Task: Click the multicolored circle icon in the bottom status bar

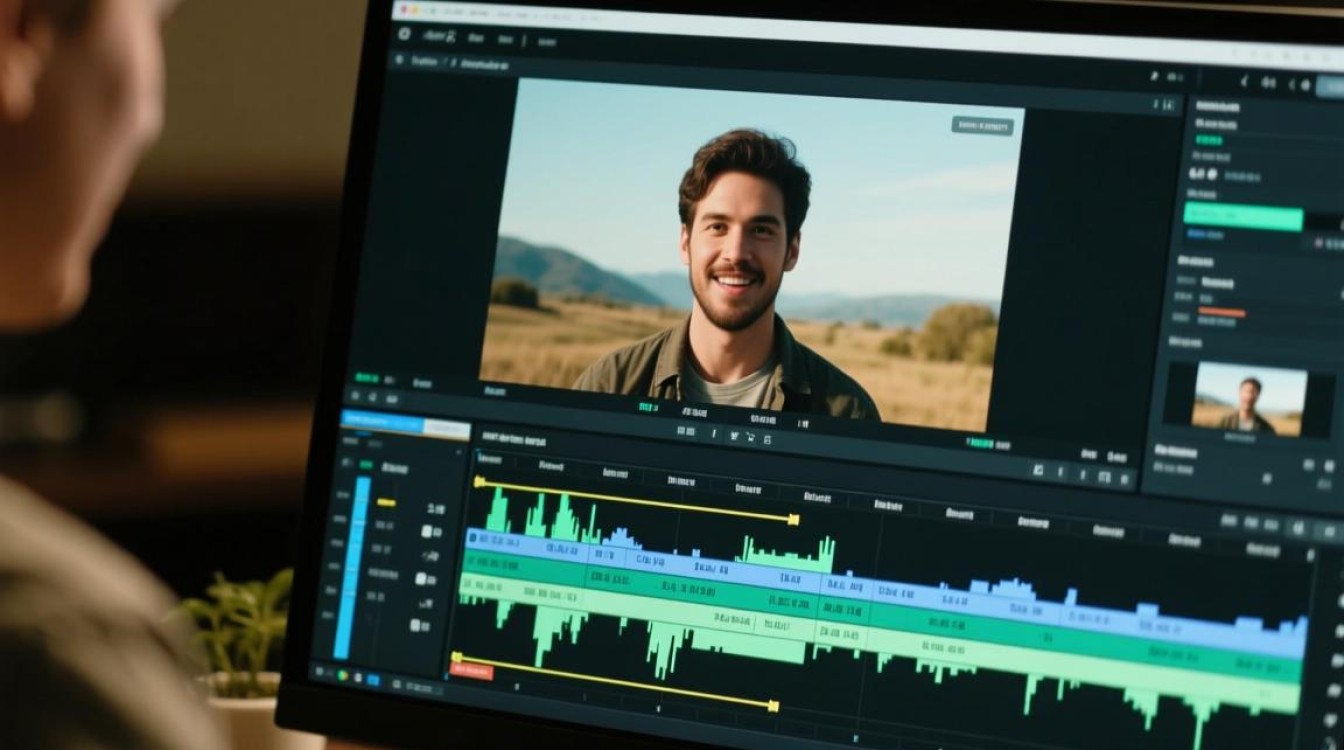Action: [343, 675]
